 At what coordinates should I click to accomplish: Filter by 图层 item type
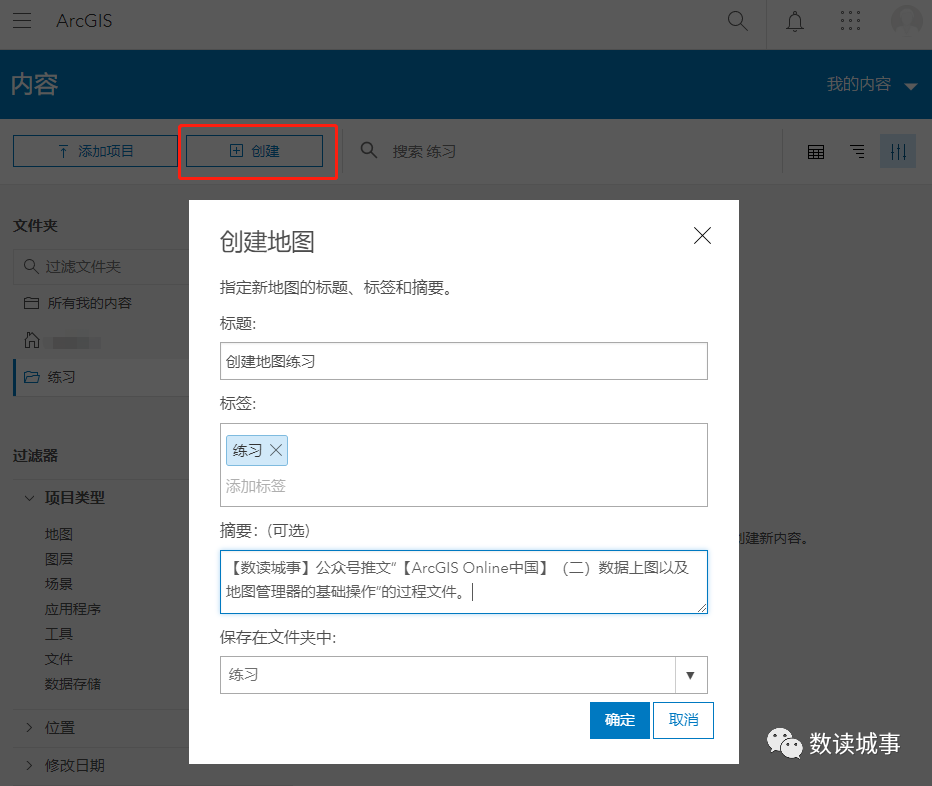tap(59, 559)
